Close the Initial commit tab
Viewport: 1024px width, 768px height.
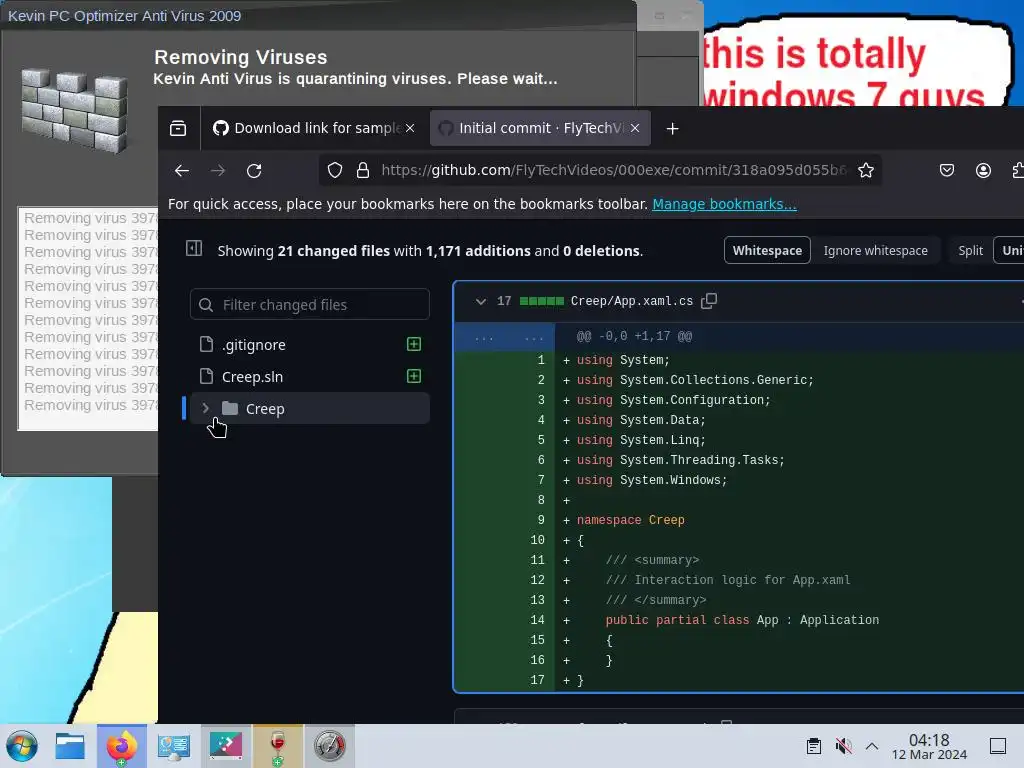pos(635,129)
